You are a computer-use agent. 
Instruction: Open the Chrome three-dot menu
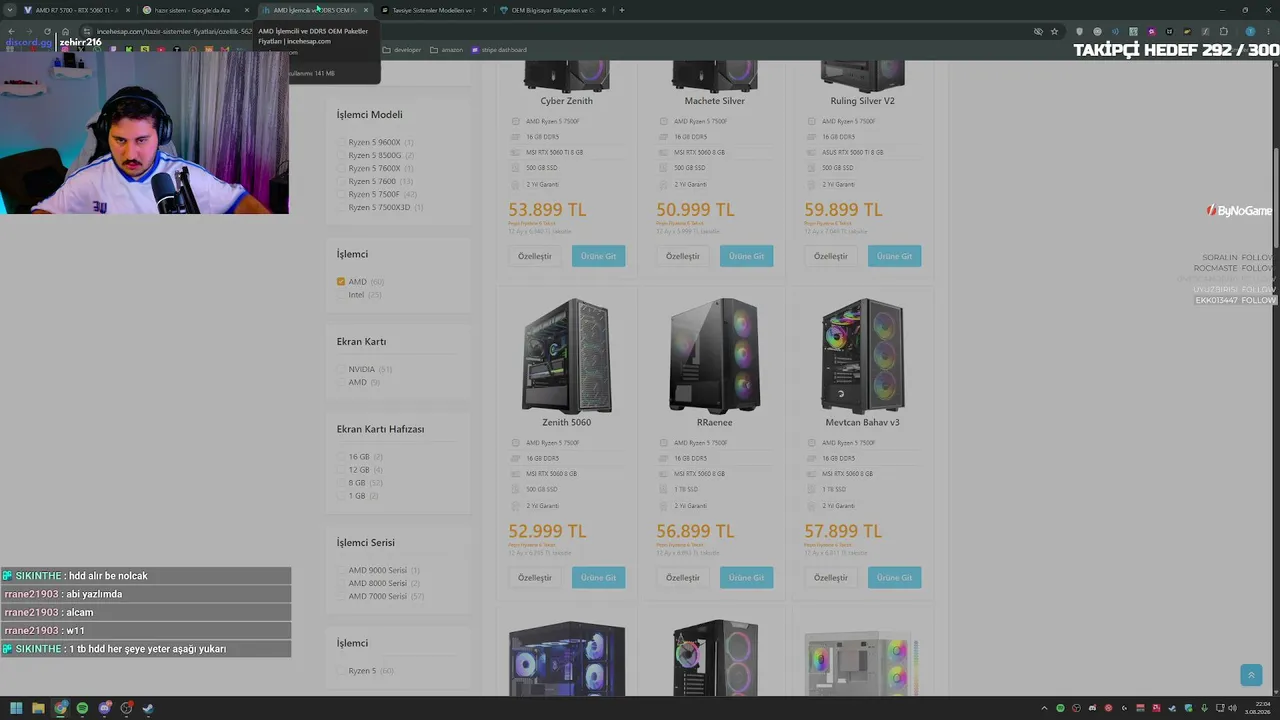1266,31
